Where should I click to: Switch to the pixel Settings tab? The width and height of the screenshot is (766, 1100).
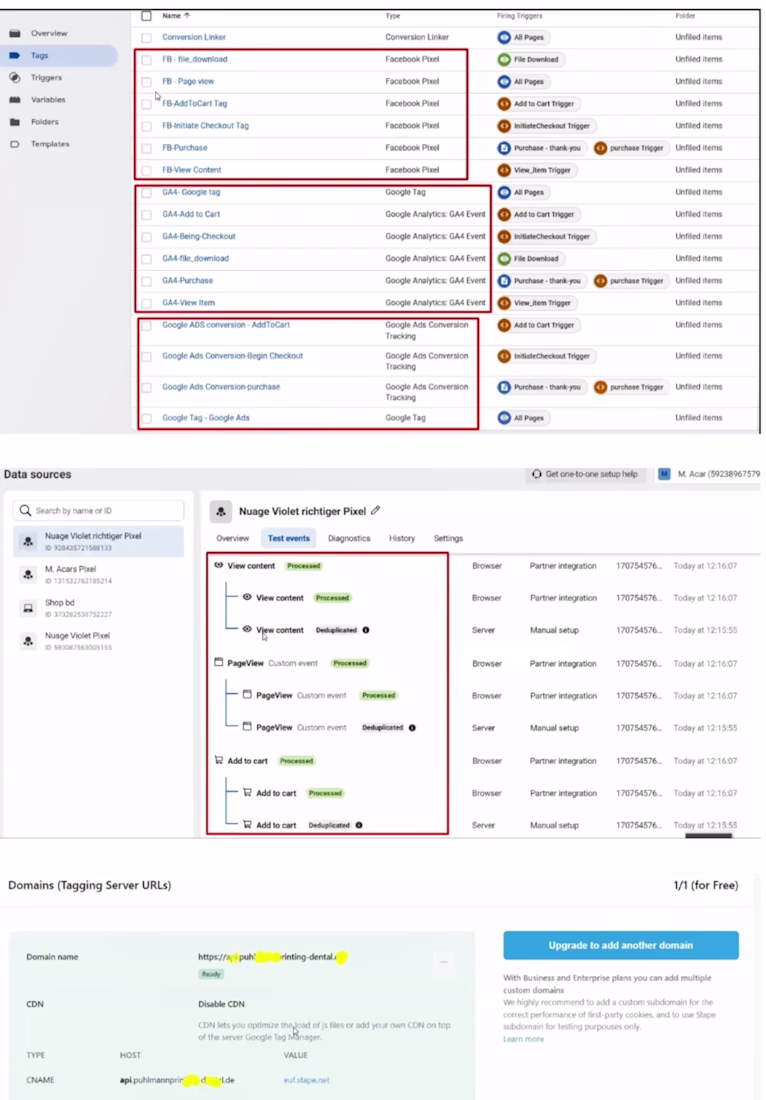tap(448, 538)
